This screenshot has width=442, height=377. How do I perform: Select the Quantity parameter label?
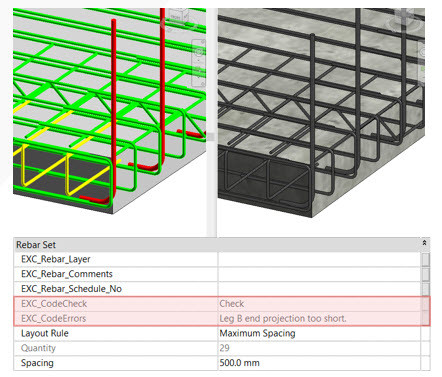pos(38,348)
